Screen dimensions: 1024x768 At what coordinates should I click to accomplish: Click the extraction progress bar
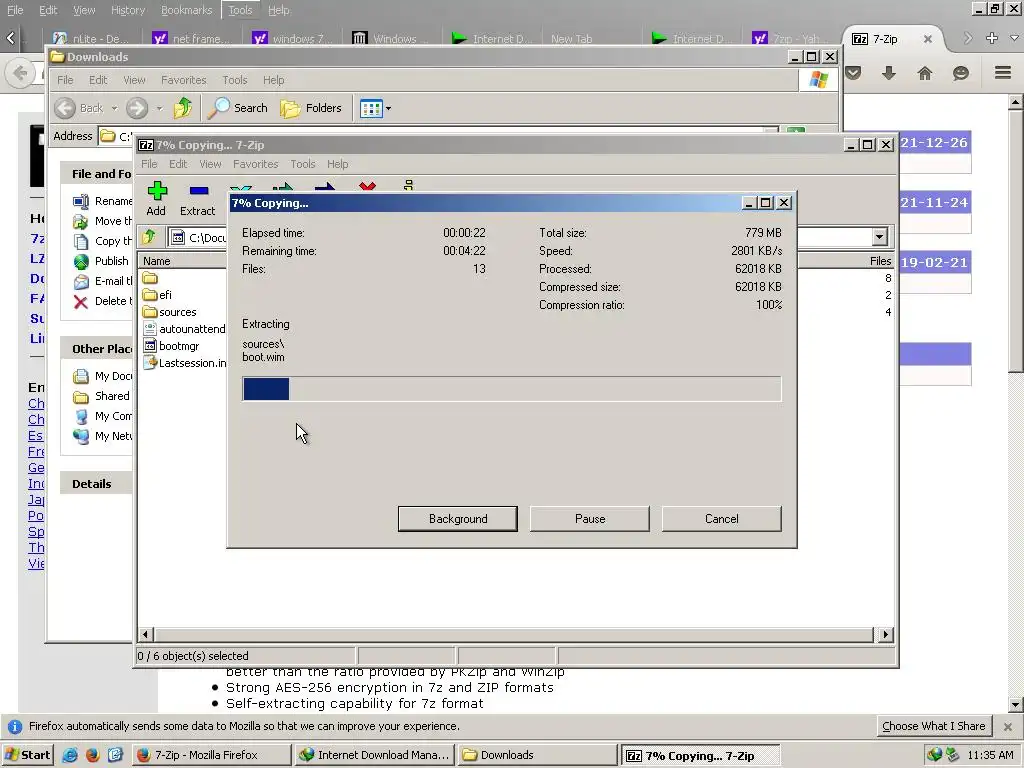tap(511, 389)
